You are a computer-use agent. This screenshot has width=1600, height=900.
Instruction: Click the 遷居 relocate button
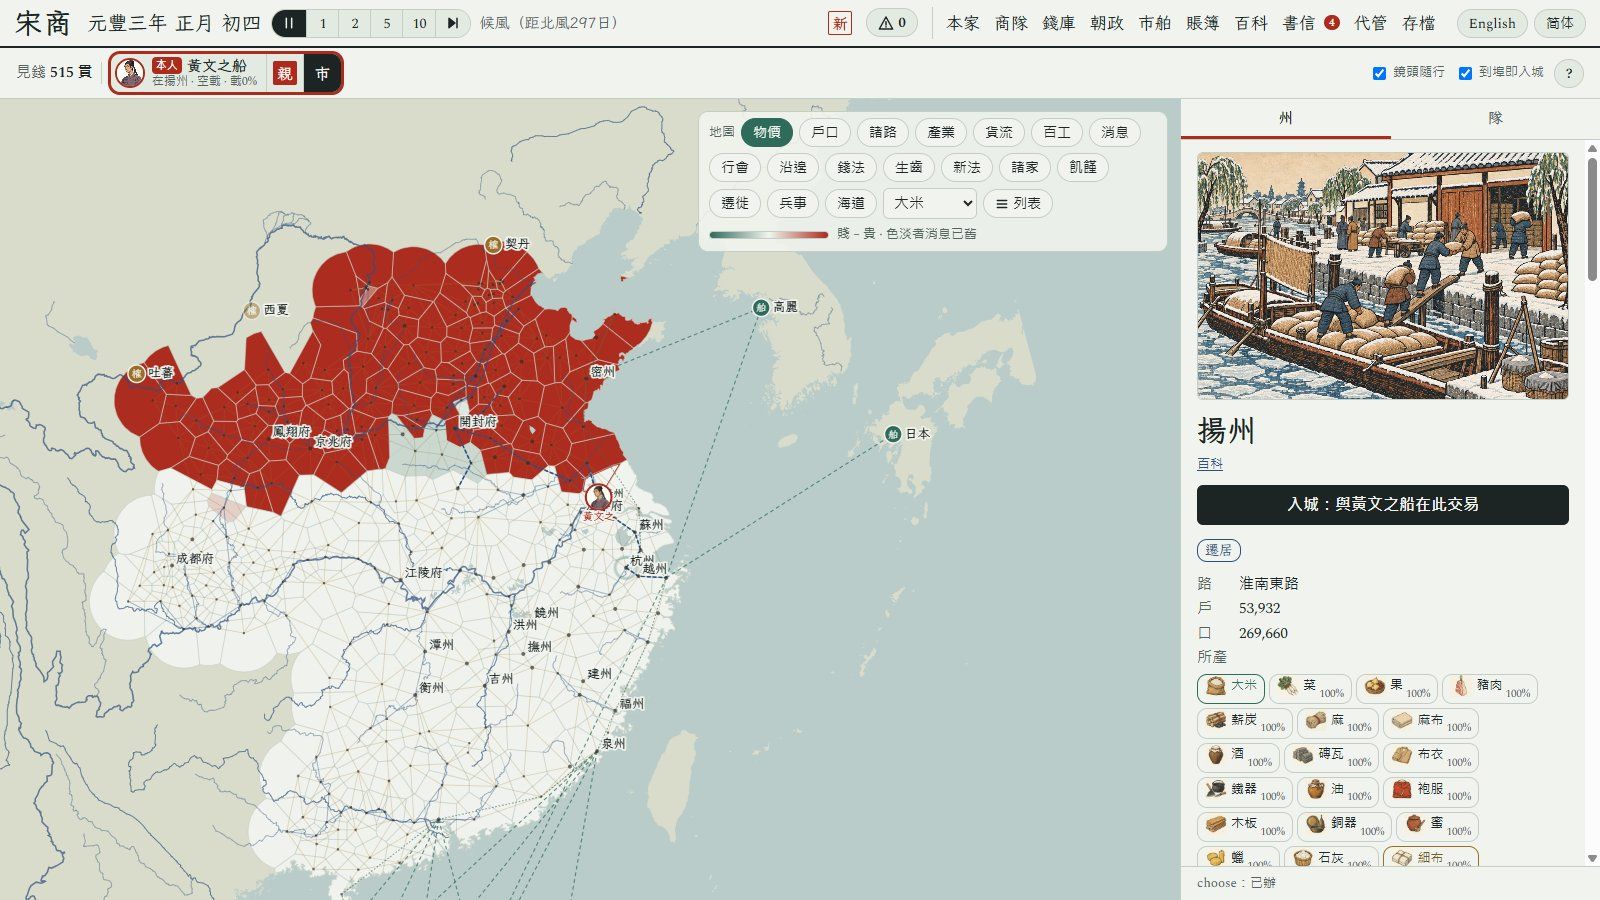click(x=1219, y=550)
